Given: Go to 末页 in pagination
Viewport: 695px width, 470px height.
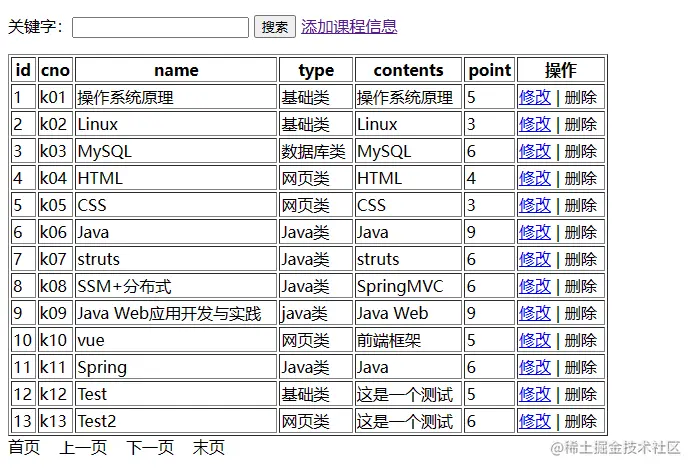Looking at the screenshot, I should pos(209,447).
